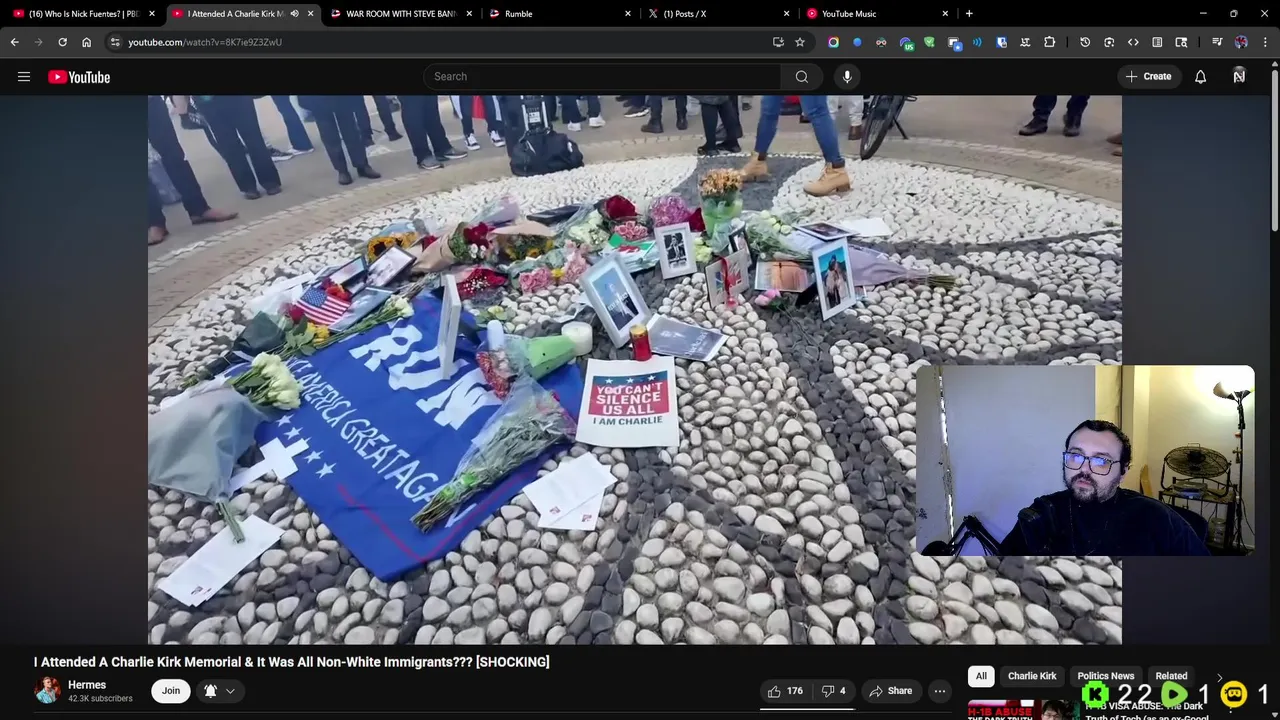Click the main video player frame
The height and width of the screenshot is (720, 1280).
[x=634, y=370]
